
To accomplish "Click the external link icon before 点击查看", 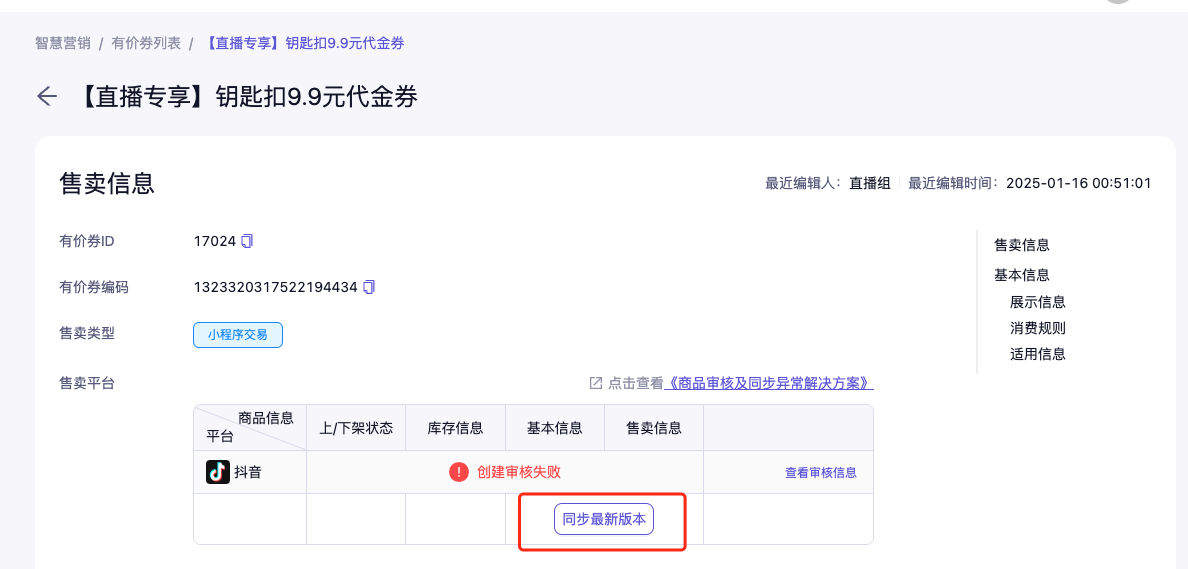I will [x=596, y=383].
